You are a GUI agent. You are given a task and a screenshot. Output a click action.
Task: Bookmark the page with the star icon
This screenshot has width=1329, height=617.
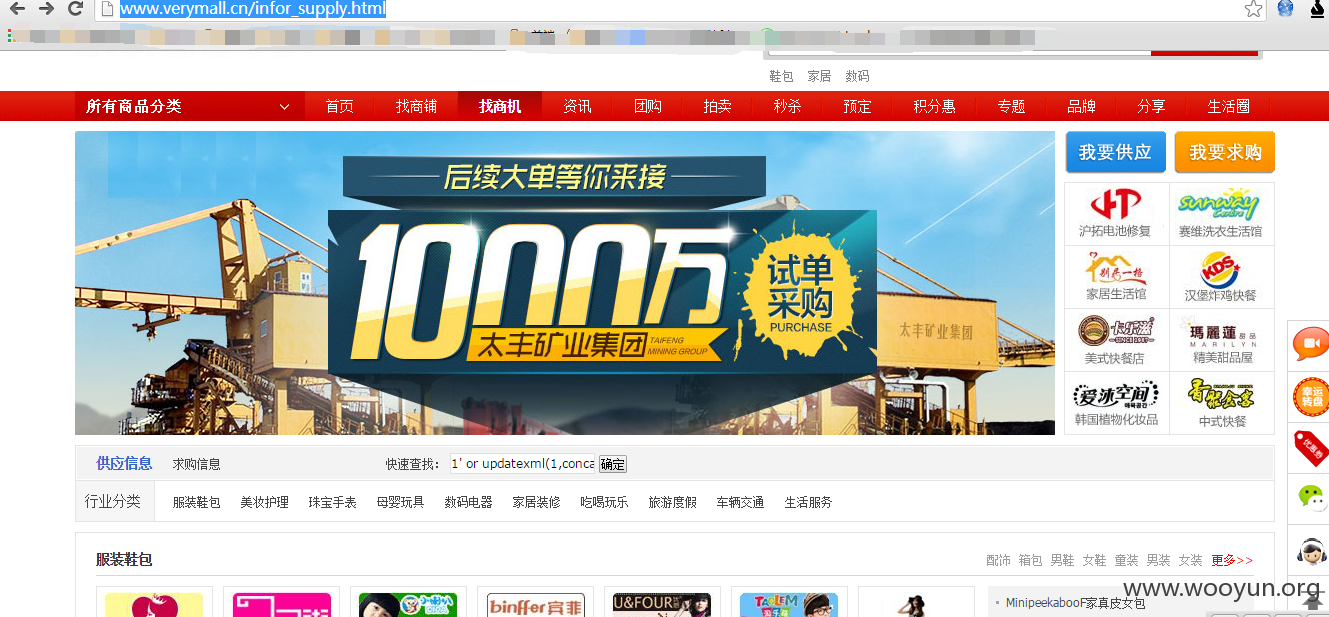pyautogui.click(x=1253, y=9)
